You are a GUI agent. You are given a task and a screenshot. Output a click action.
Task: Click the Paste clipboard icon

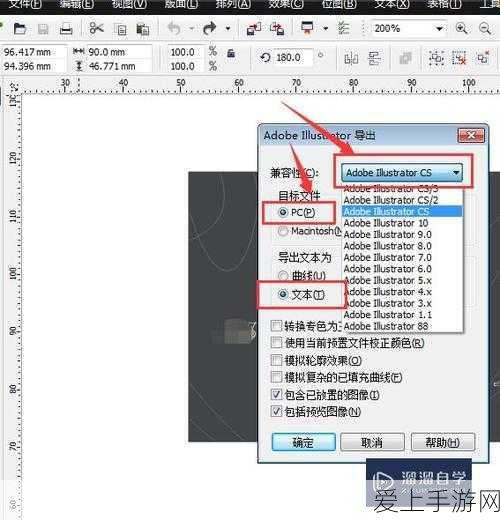[143, 29]
